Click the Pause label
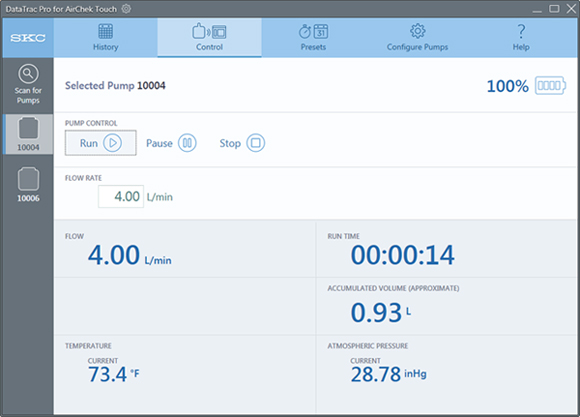The image size is (580, 417). (x=159, y=143)
